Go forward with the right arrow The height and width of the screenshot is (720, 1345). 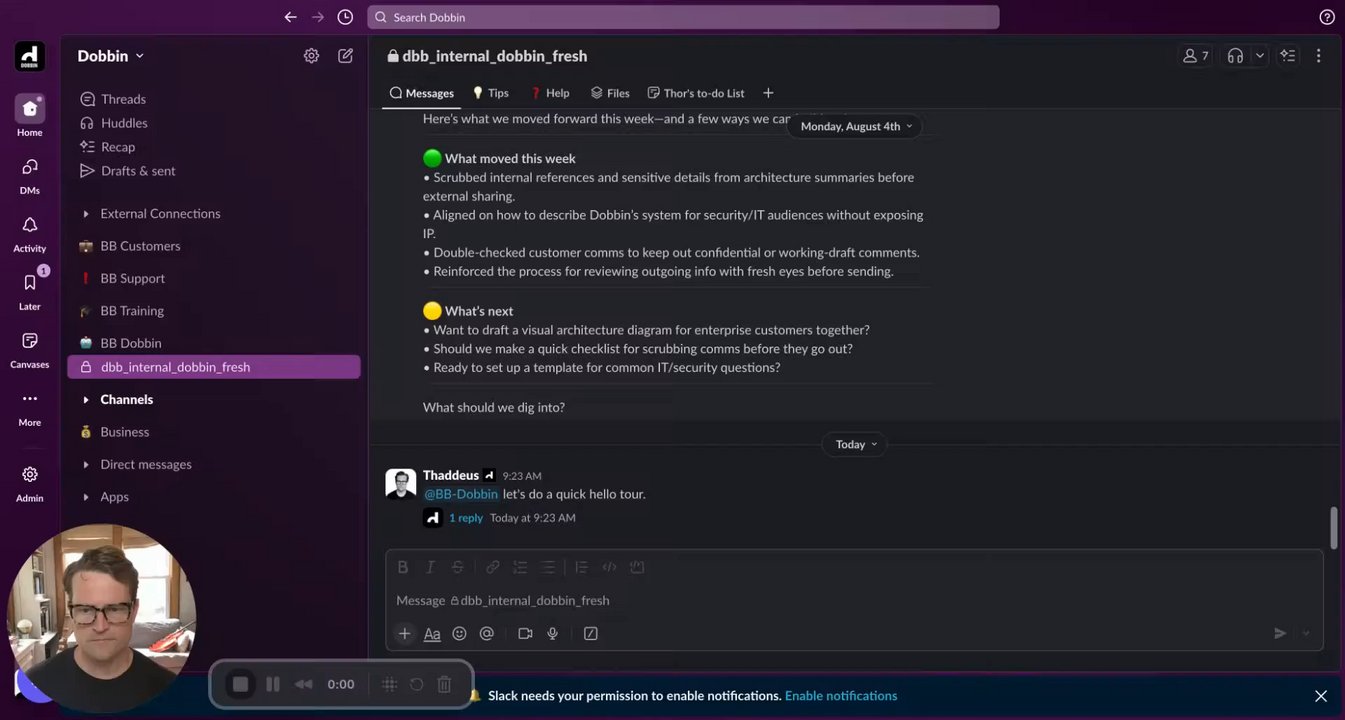318,17
